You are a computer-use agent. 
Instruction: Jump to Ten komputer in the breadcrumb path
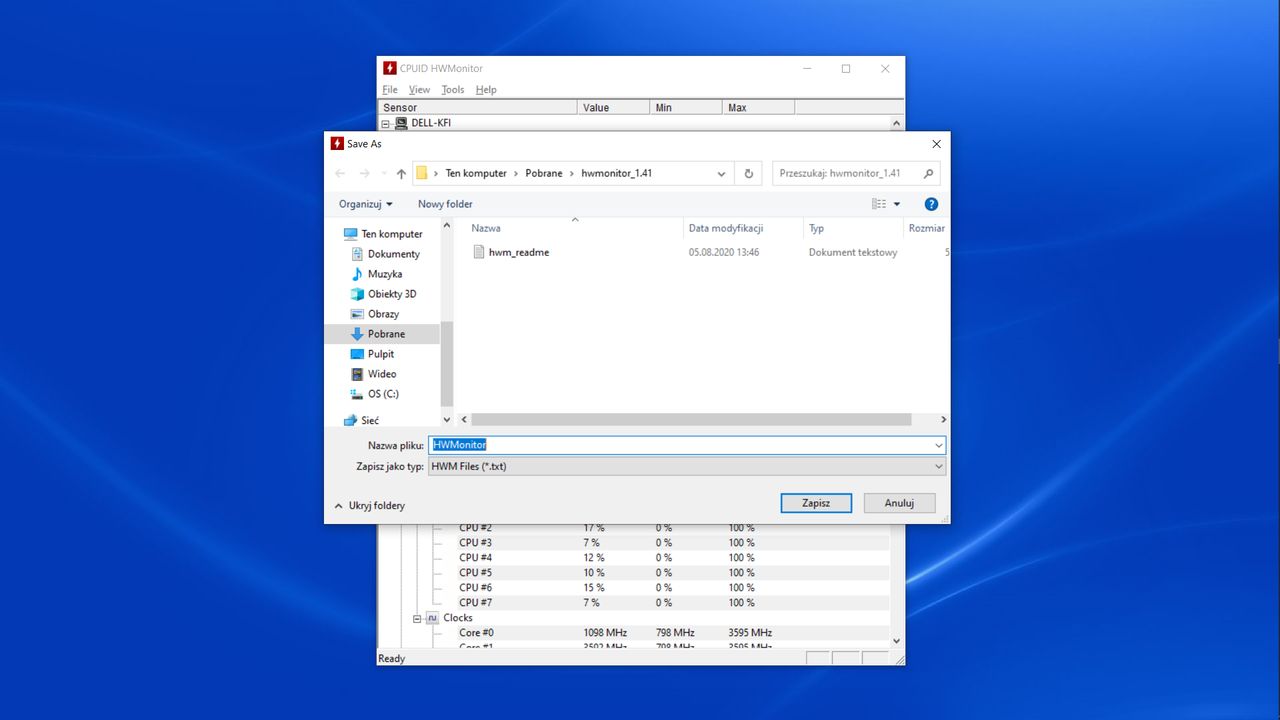click(476, 173)
